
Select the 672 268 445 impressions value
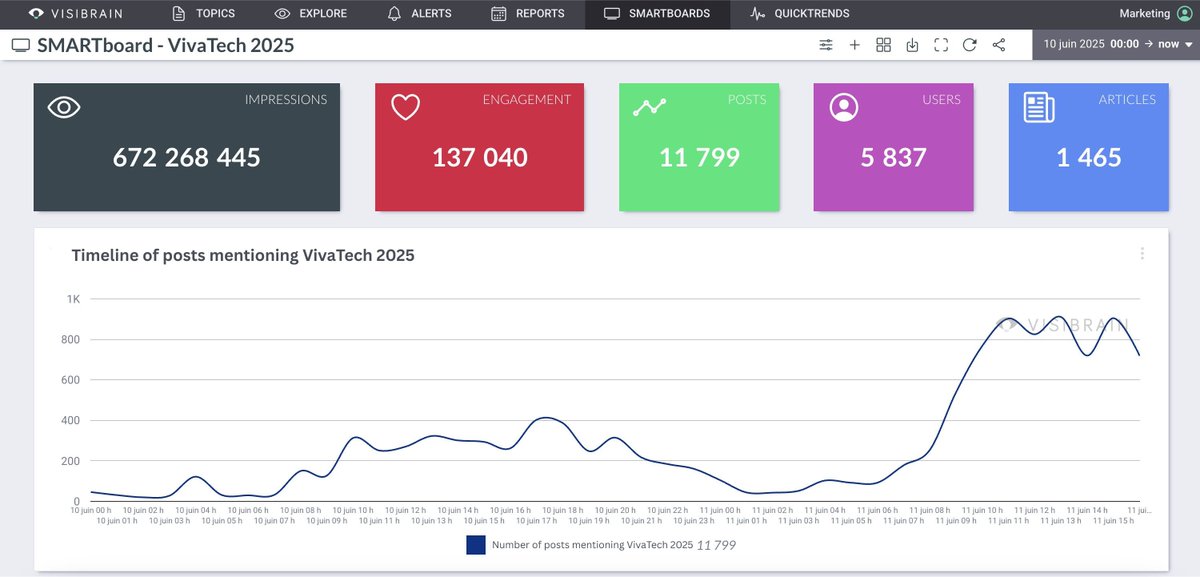pyautogui.click(x=187, y=157)
